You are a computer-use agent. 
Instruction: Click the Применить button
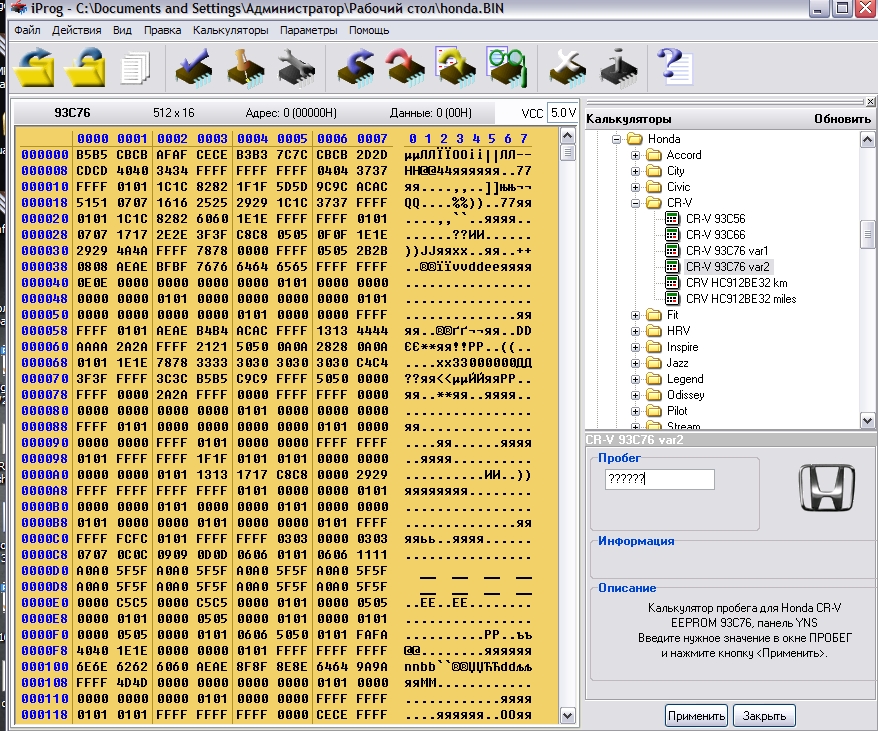coord(697,716)
